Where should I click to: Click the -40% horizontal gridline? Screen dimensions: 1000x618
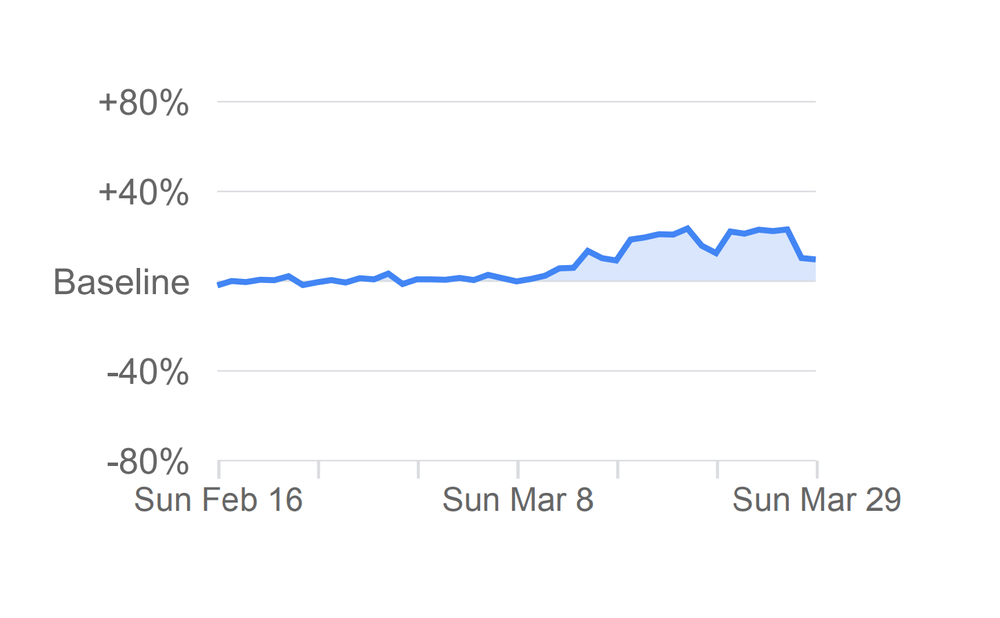(516, 371)
